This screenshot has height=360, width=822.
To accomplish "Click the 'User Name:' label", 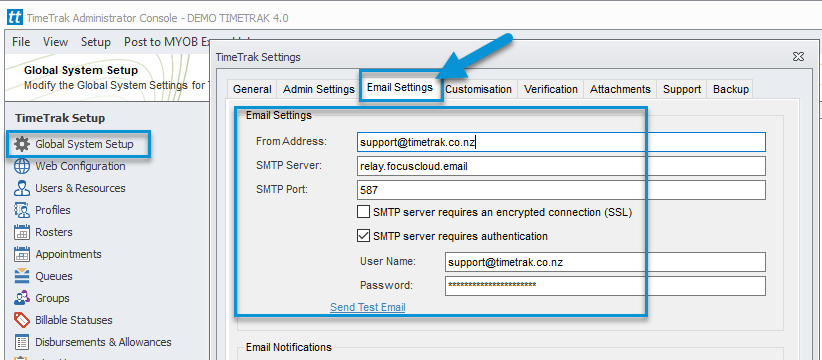I will pos(387,261).
